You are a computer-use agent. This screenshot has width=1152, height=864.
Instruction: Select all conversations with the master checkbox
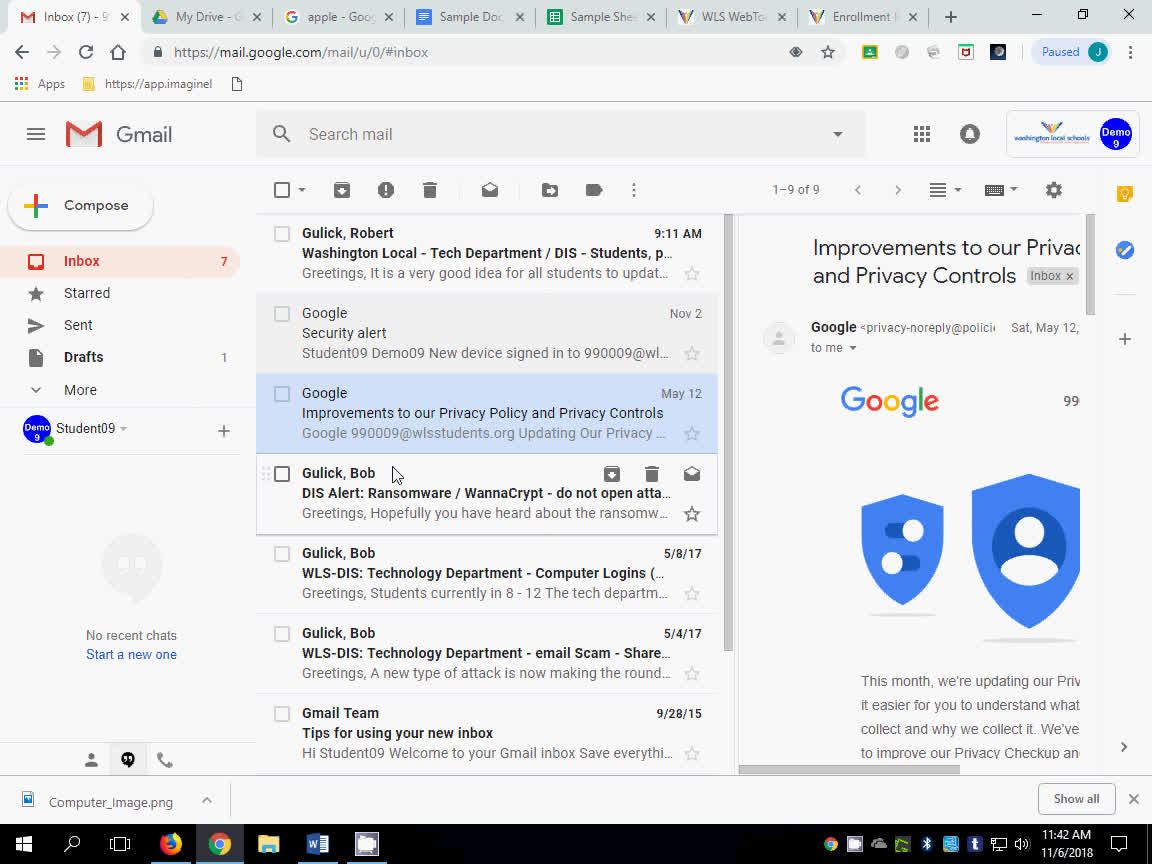click(281, 189)
